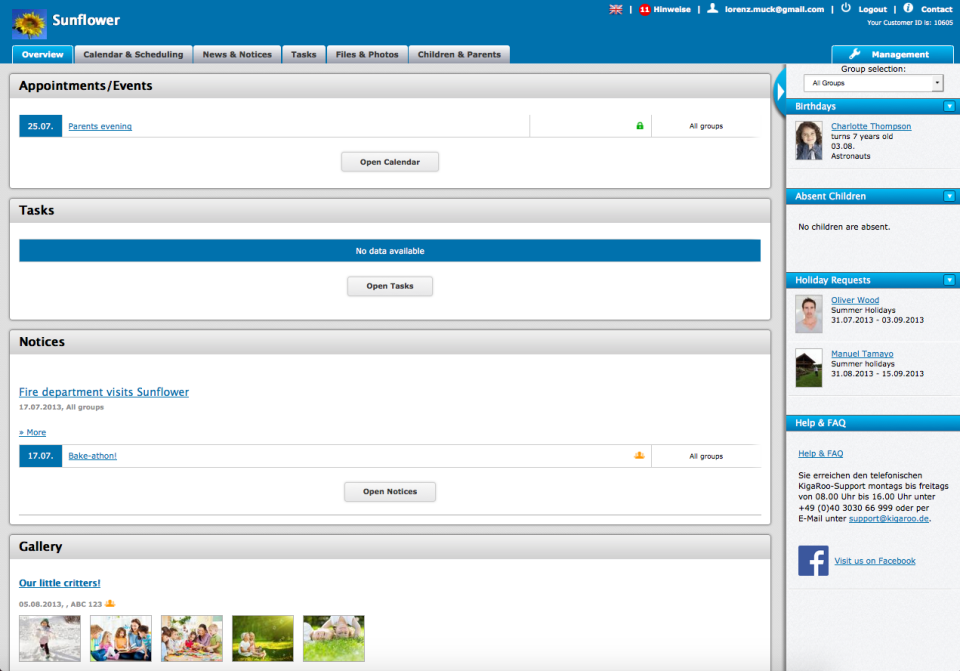This screenshot has height=671, width=960.
Task: Open Manuel Tamayo name link
Action: tap(862, 354)
